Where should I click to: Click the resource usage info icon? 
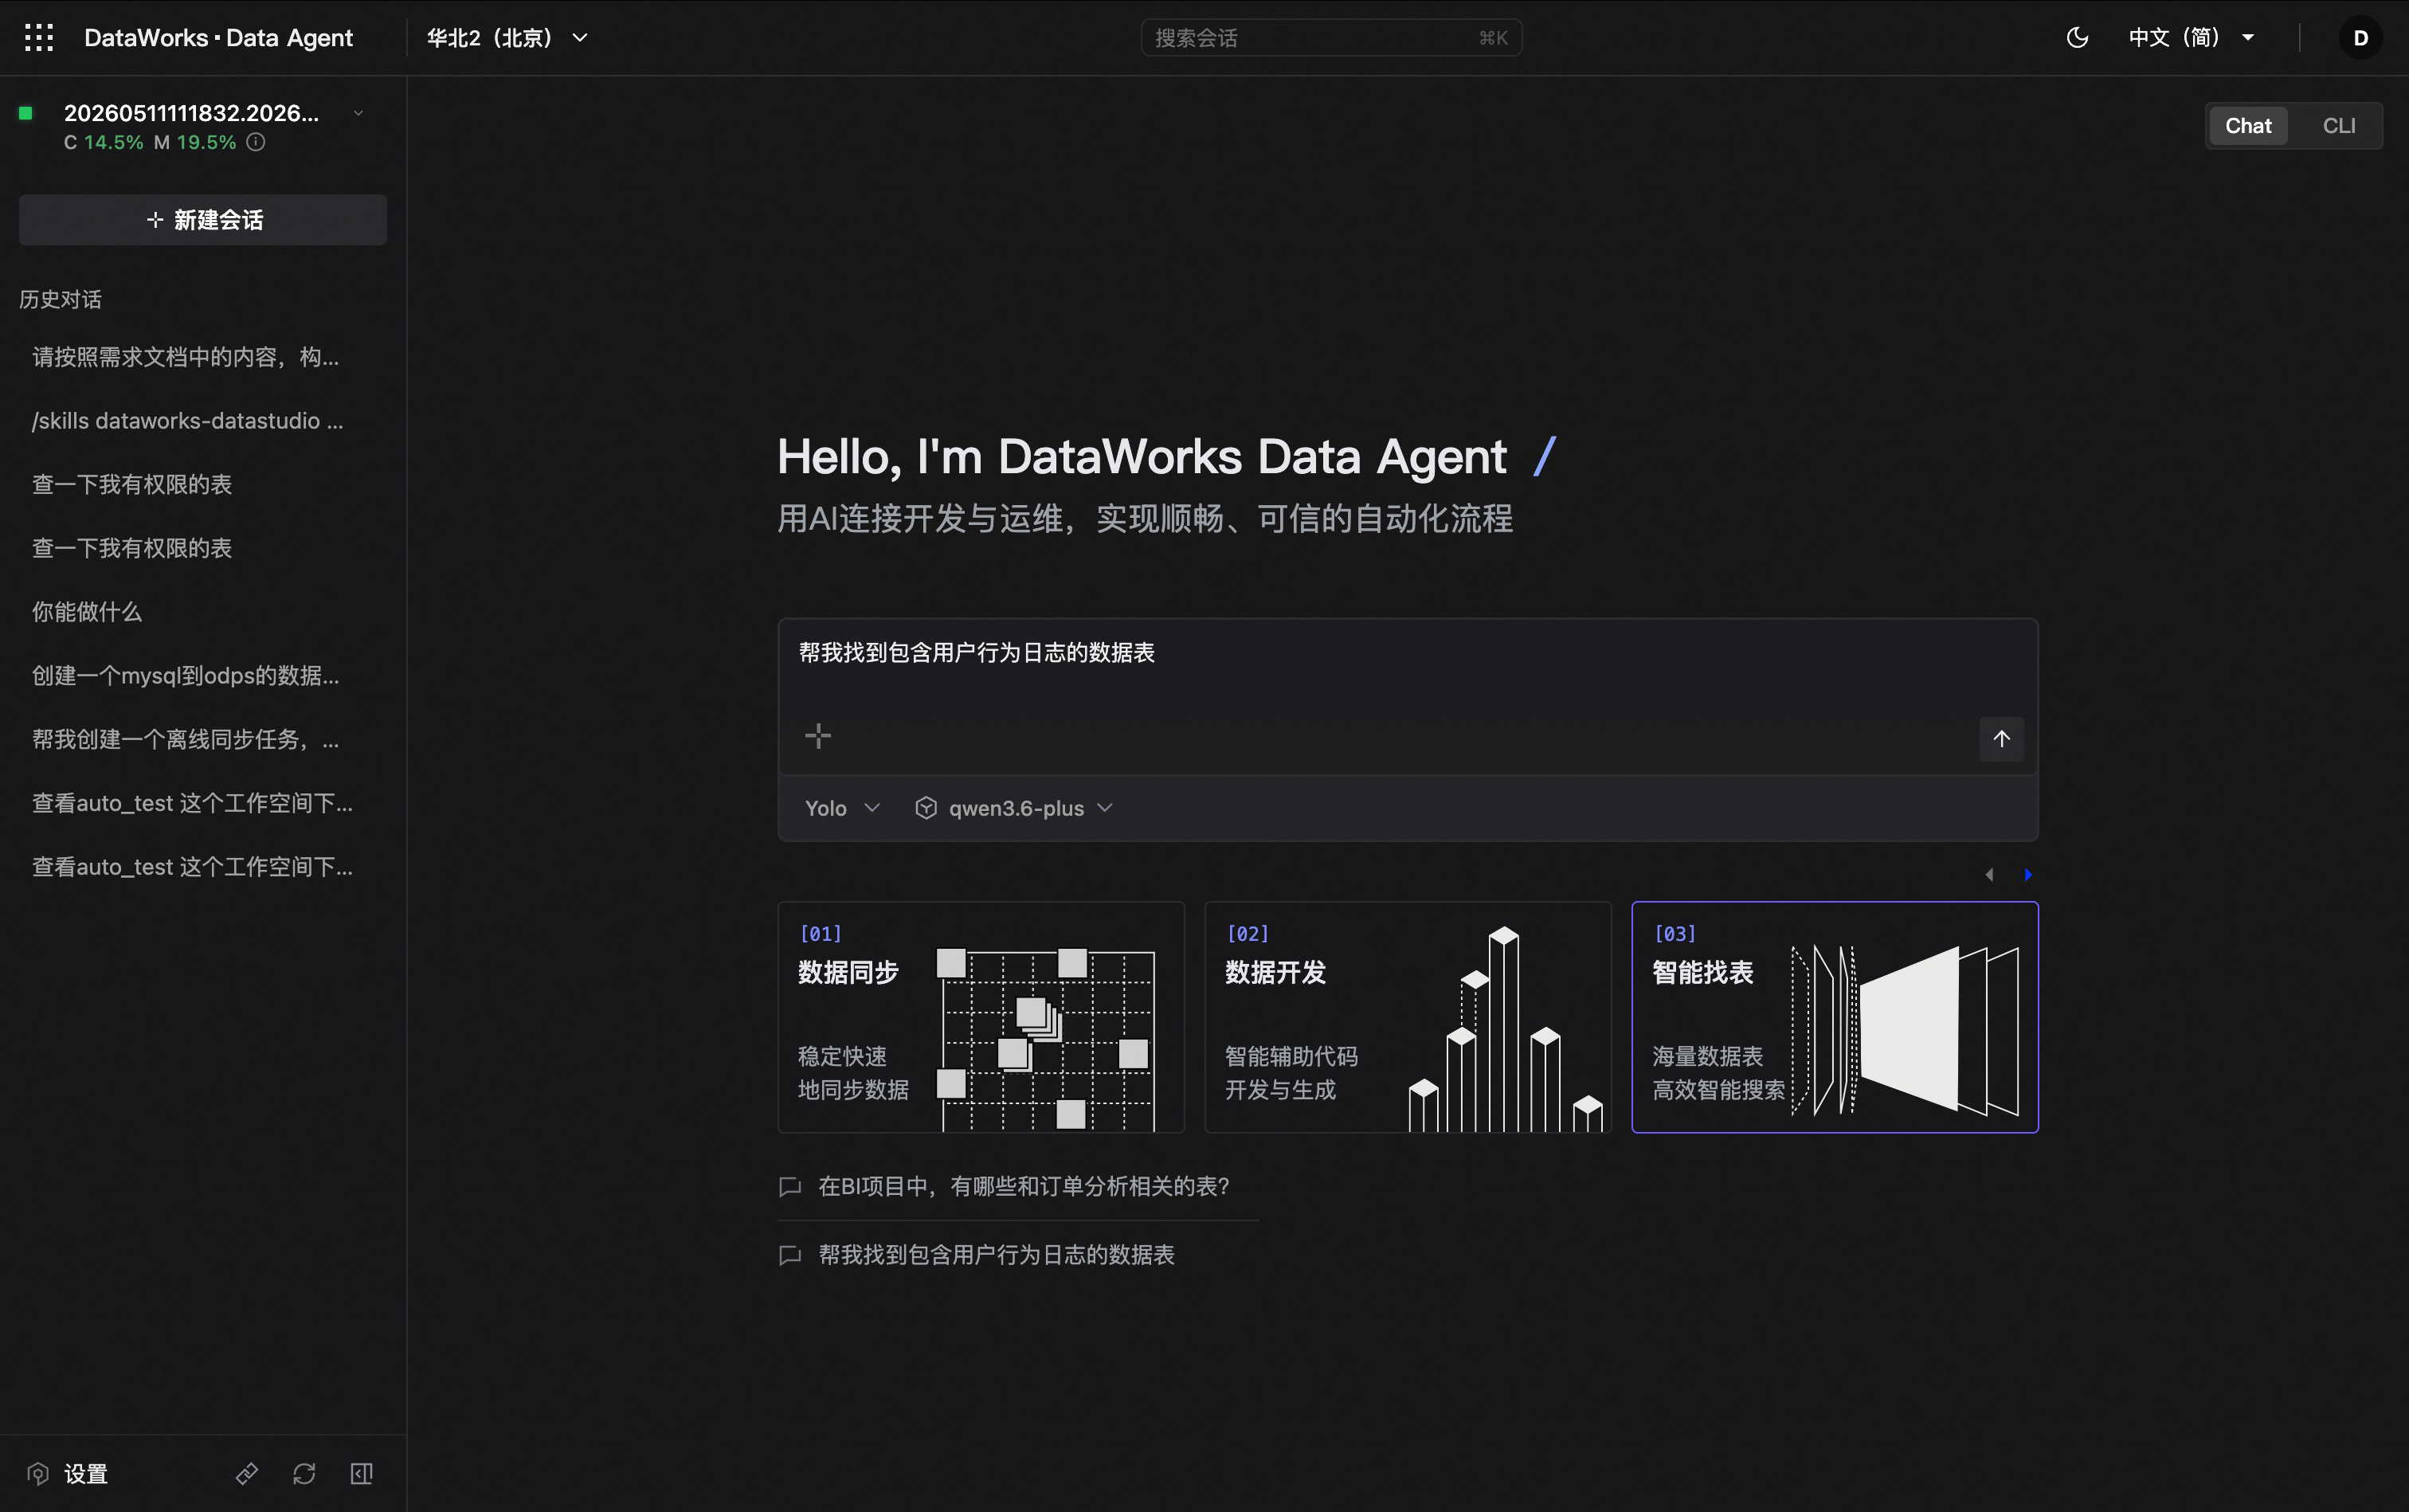point(256,142)
